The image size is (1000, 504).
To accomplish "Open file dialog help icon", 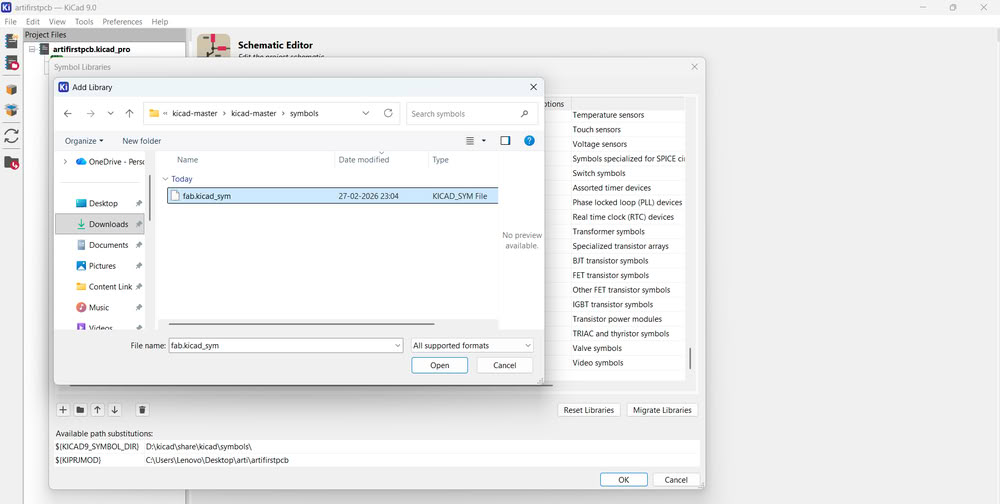I will (x=529, y=140).
